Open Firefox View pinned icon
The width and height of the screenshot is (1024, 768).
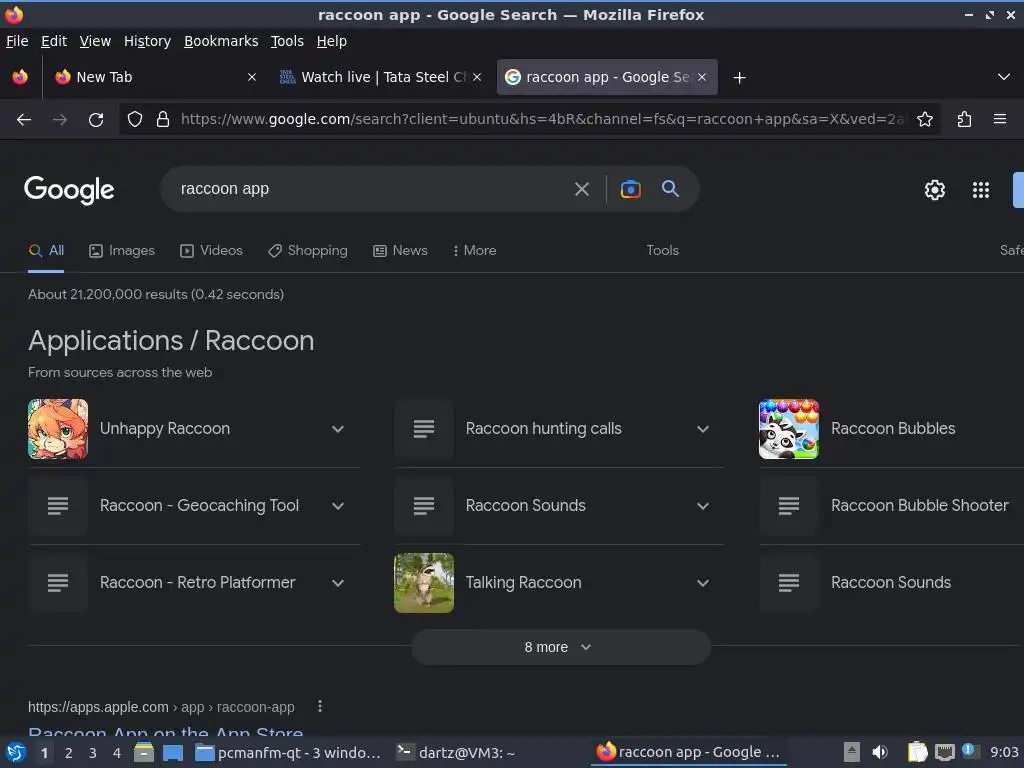pyautogui.click(x=20, y=77)
